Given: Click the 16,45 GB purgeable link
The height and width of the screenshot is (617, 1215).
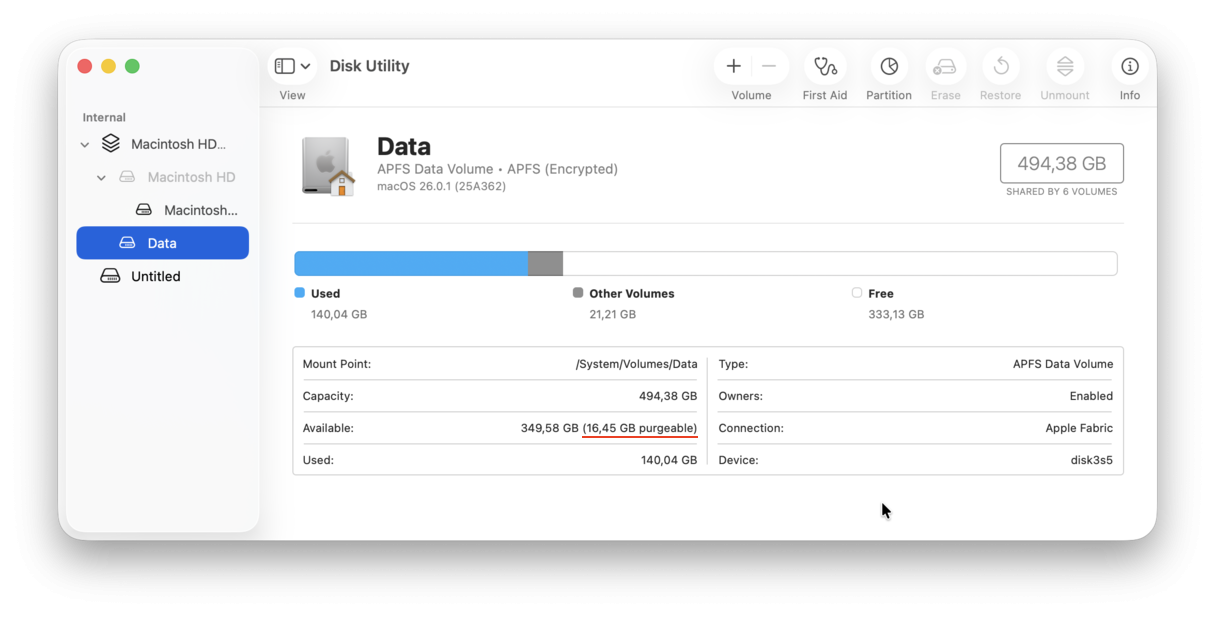Looking at the screenshot, I should point(640,427).
